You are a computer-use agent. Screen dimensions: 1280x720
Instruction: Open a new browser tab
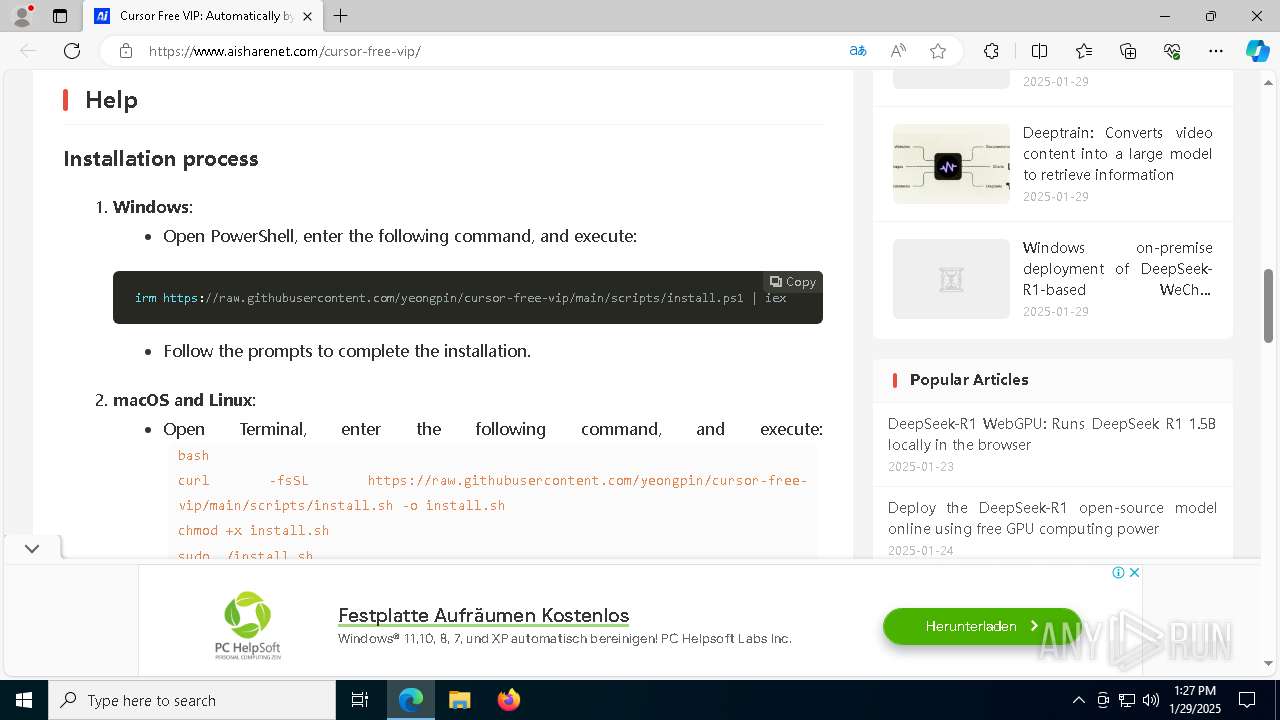(341, 16)
